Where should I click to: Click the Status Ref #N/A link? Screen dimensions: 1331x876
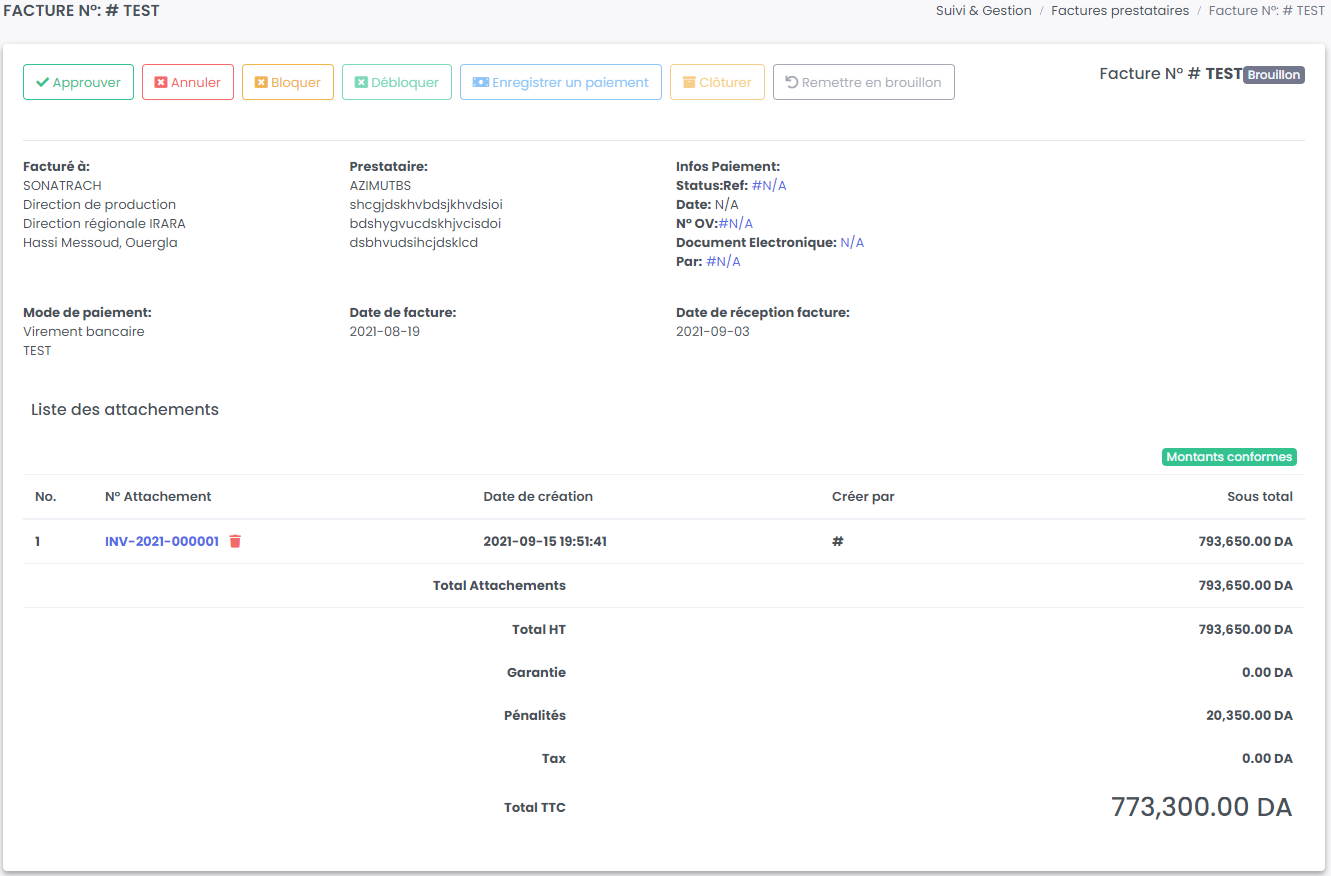tap(769, 186)
